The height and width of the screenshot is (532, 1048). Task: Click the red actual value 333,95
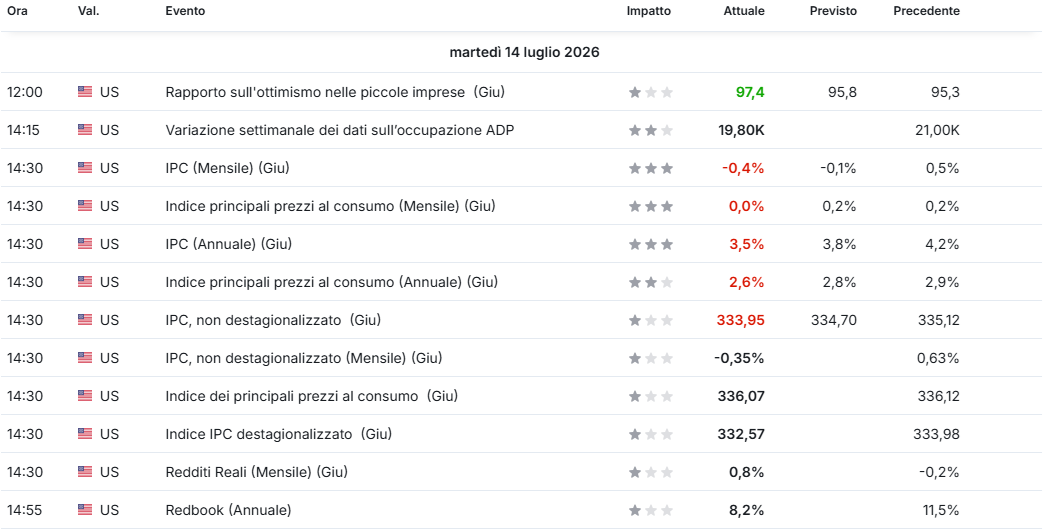pos(741,320)
